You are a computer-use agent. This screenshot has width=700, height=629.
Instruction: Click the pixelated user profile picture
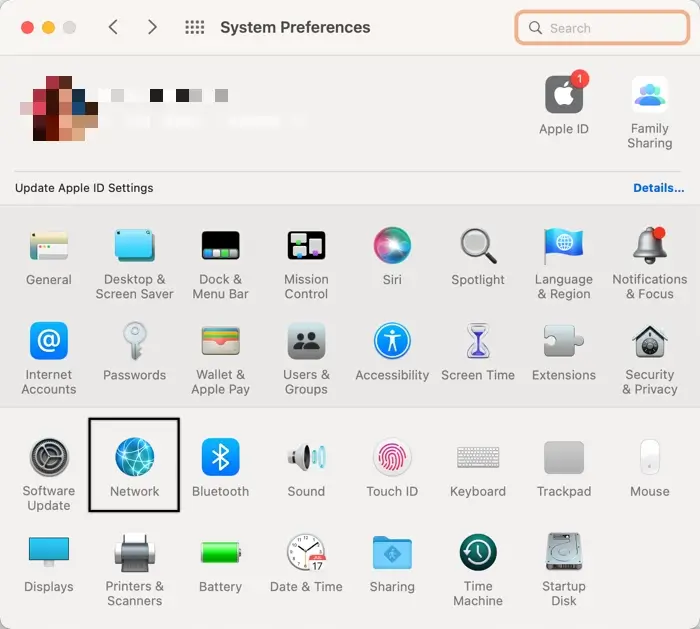pyautogui.click(x=59, y=108)
